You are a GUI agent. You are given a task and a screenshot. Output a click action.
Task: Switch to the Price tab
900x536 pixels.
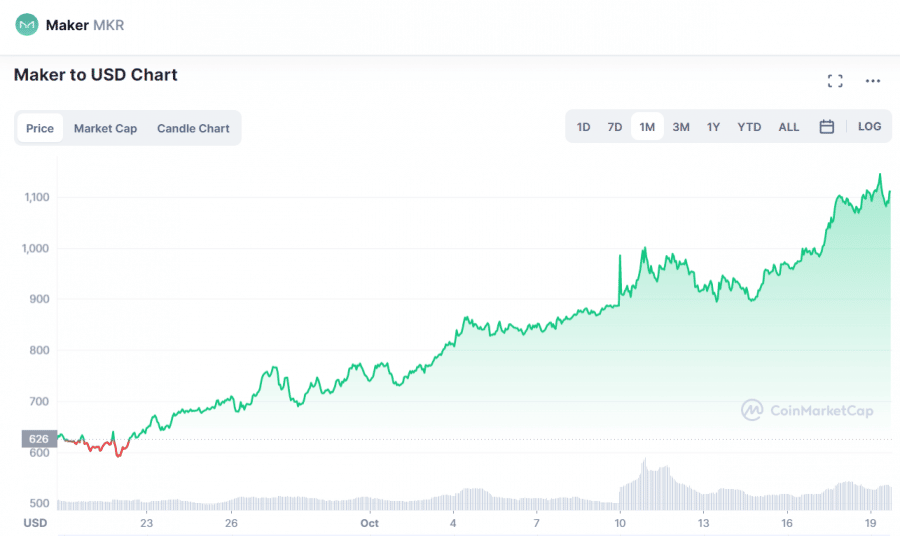[x=40, y=128]
